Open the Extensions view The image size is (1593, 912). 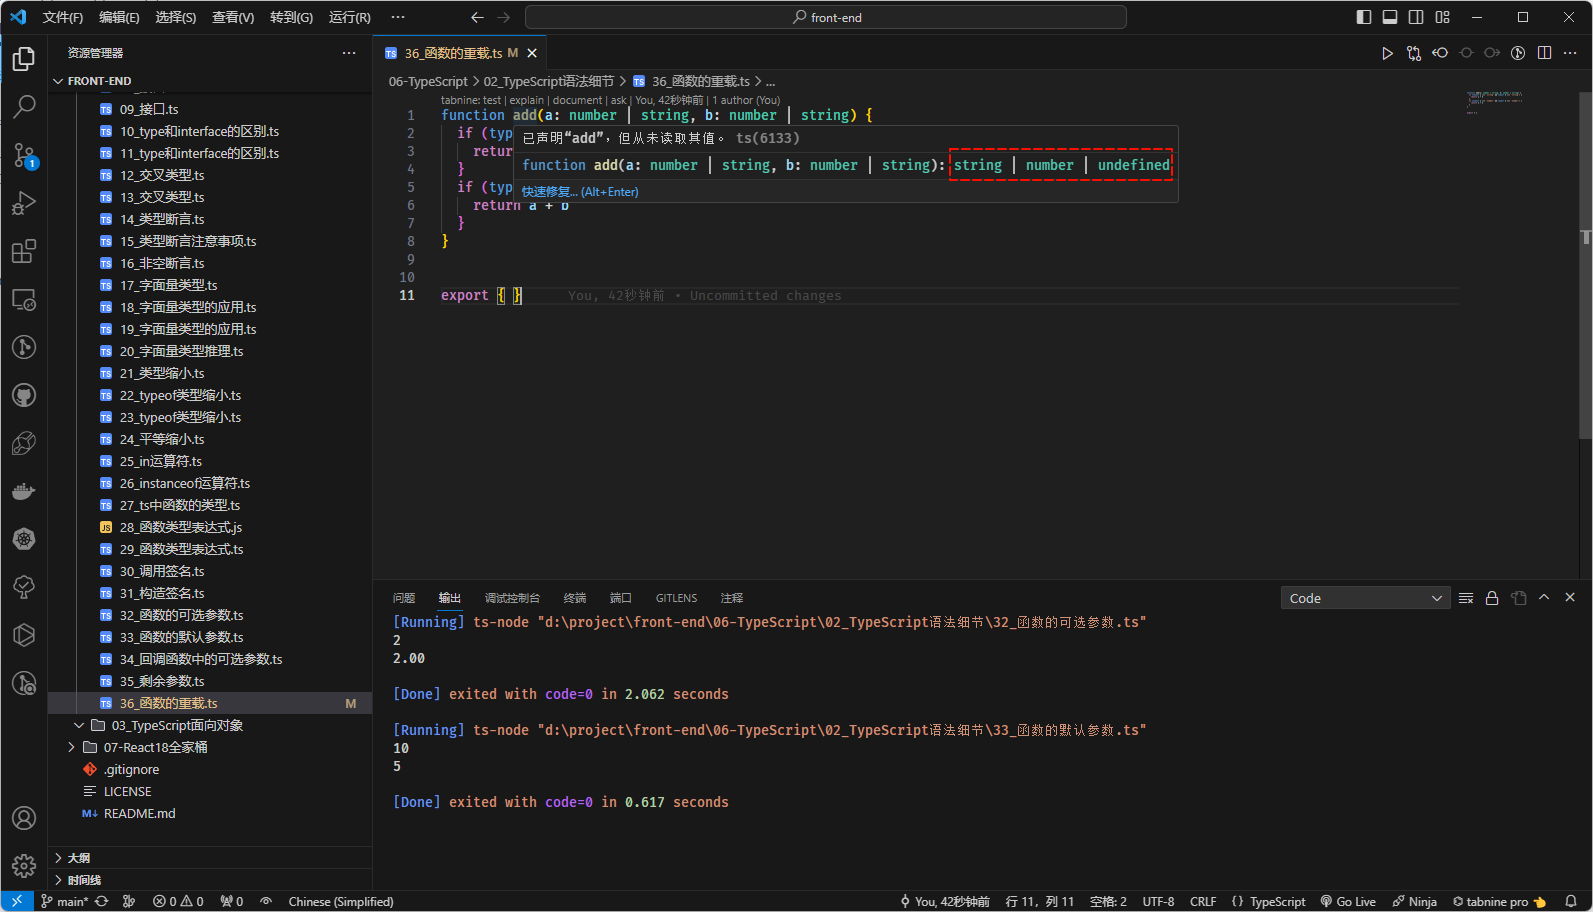[24, 251]
